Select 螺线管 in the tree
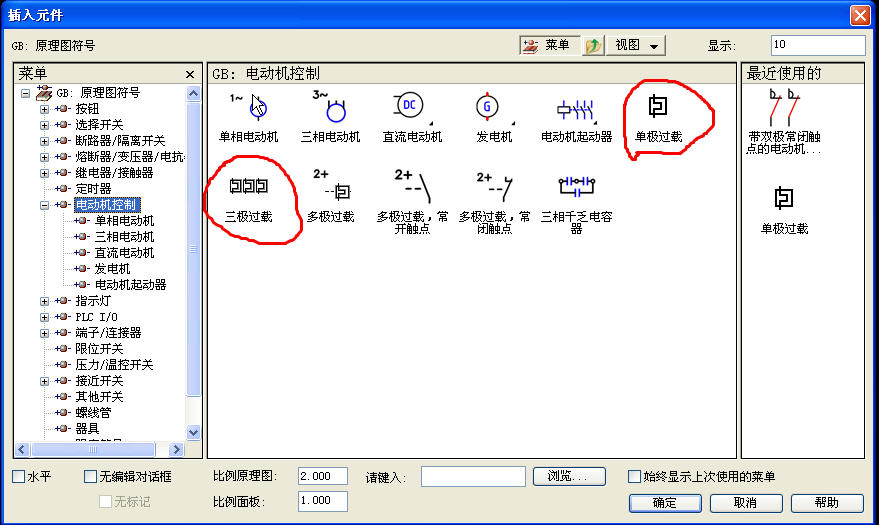Viewport: 879px width, 525px height. (93, 413)
